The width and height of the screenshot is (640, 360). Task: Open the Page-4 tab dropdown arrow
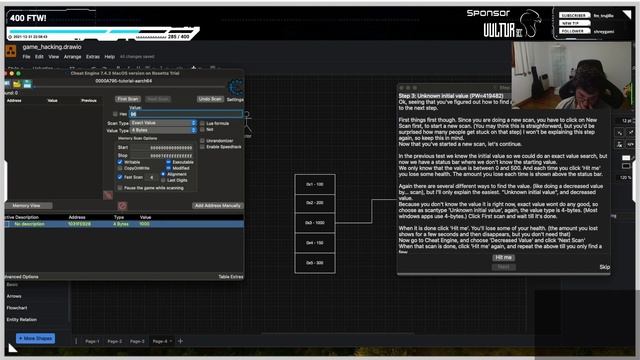click(171, 341)
